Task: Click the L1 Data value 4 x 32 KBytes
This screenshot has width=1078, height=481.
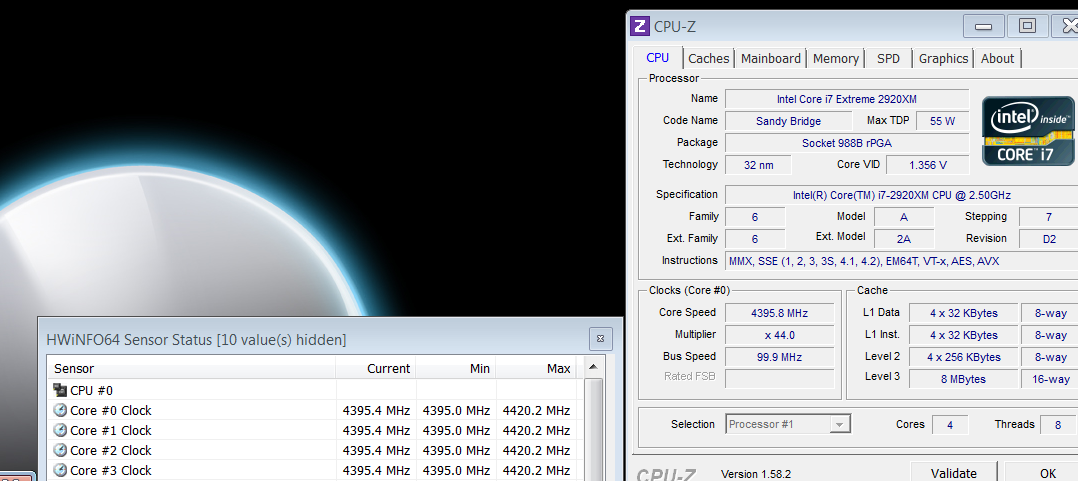Action: (x=963, y=313)
